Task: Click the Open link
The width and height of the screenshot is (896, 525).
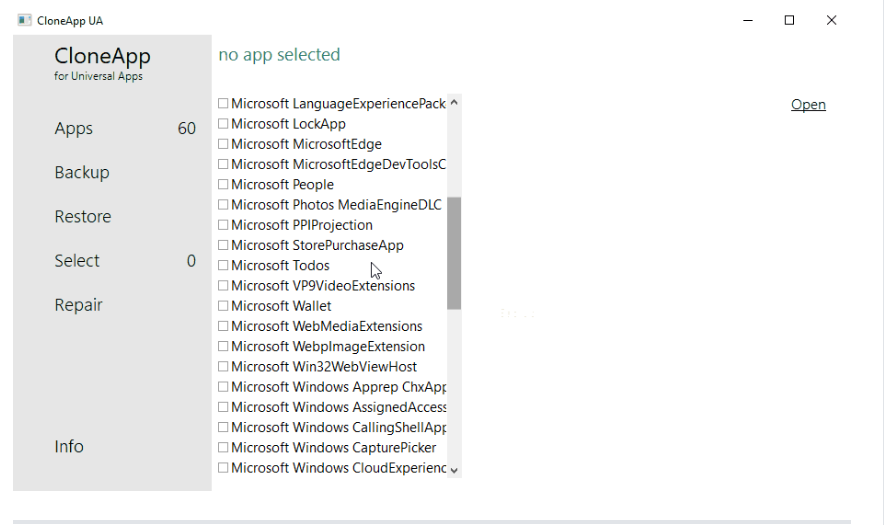Action: tap(808, 105)
